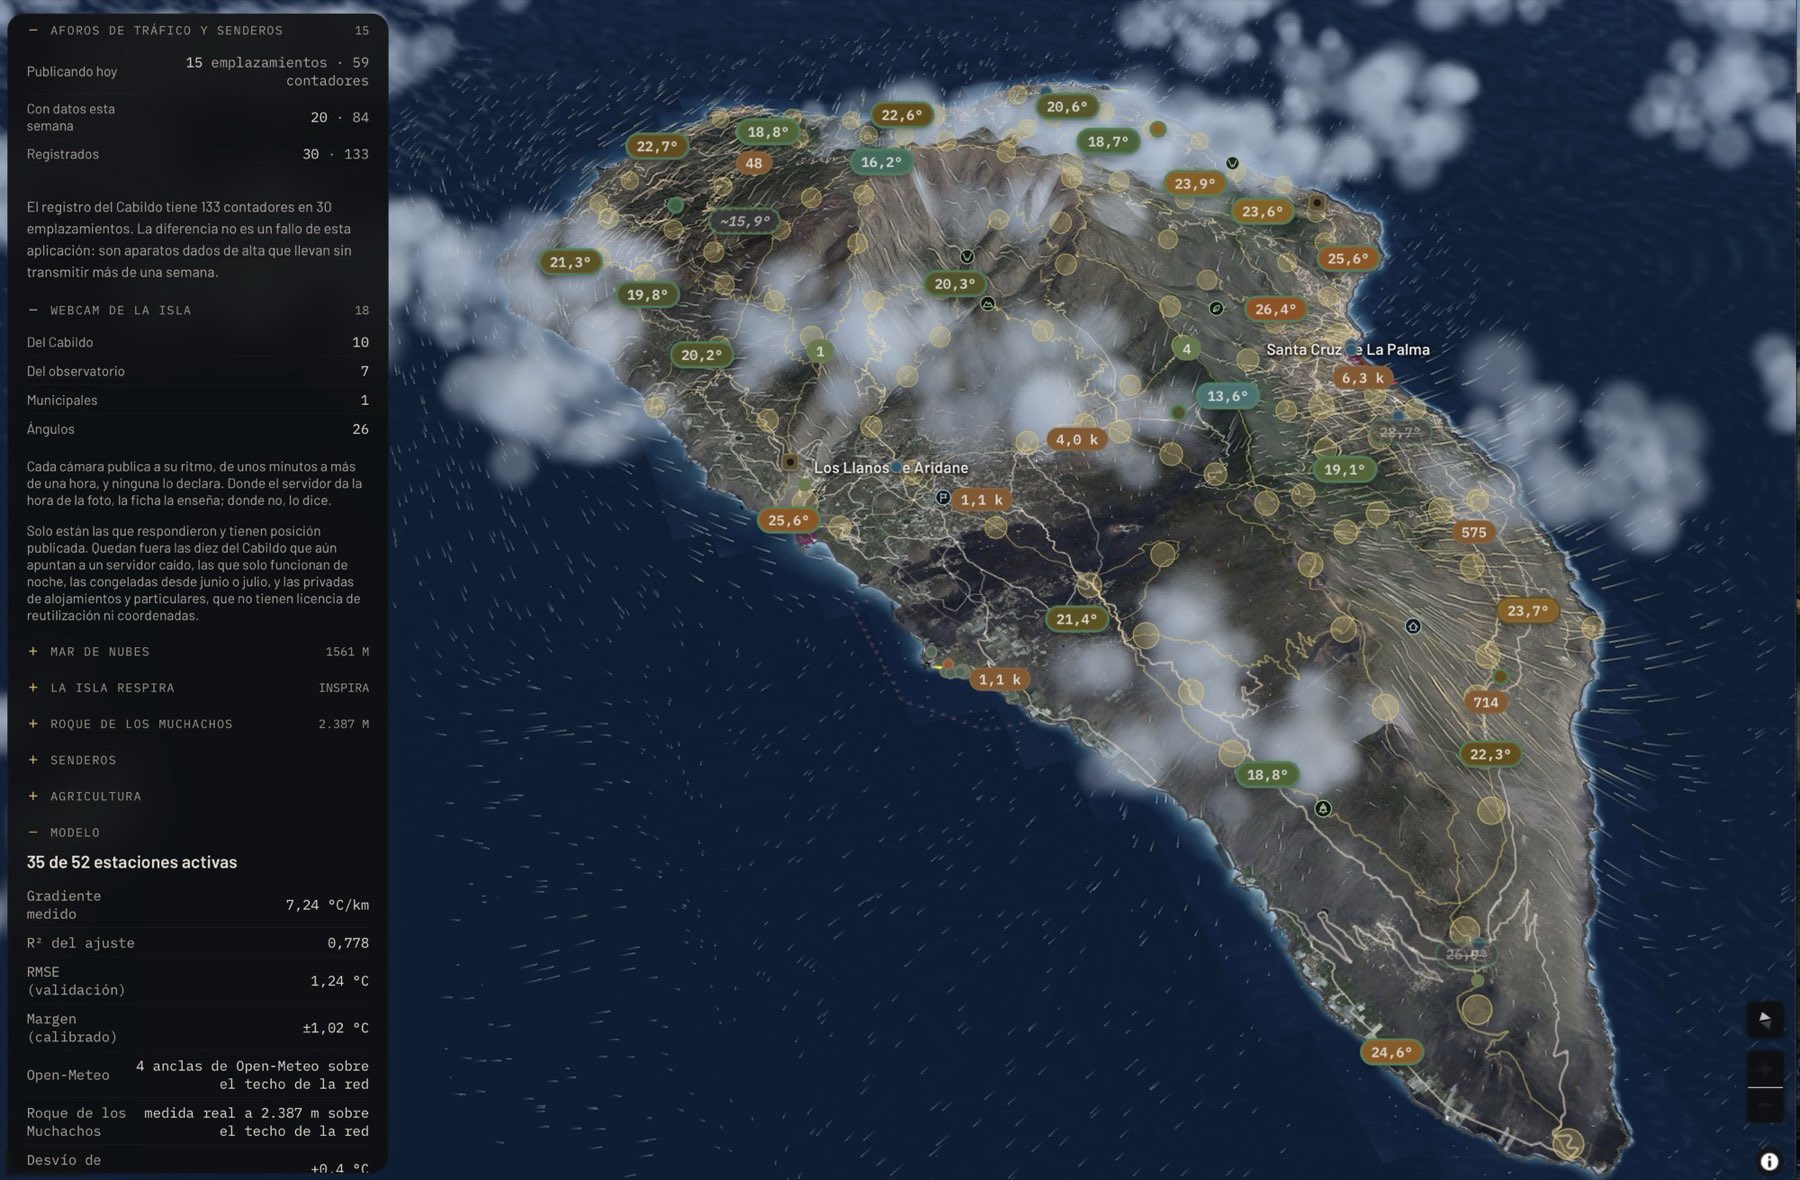The width and height of the screenshot is (1800, 1180).
Task: Select the gradient value 7,24 °C/km
Action: pyautogui.click(x=327, y=905)
